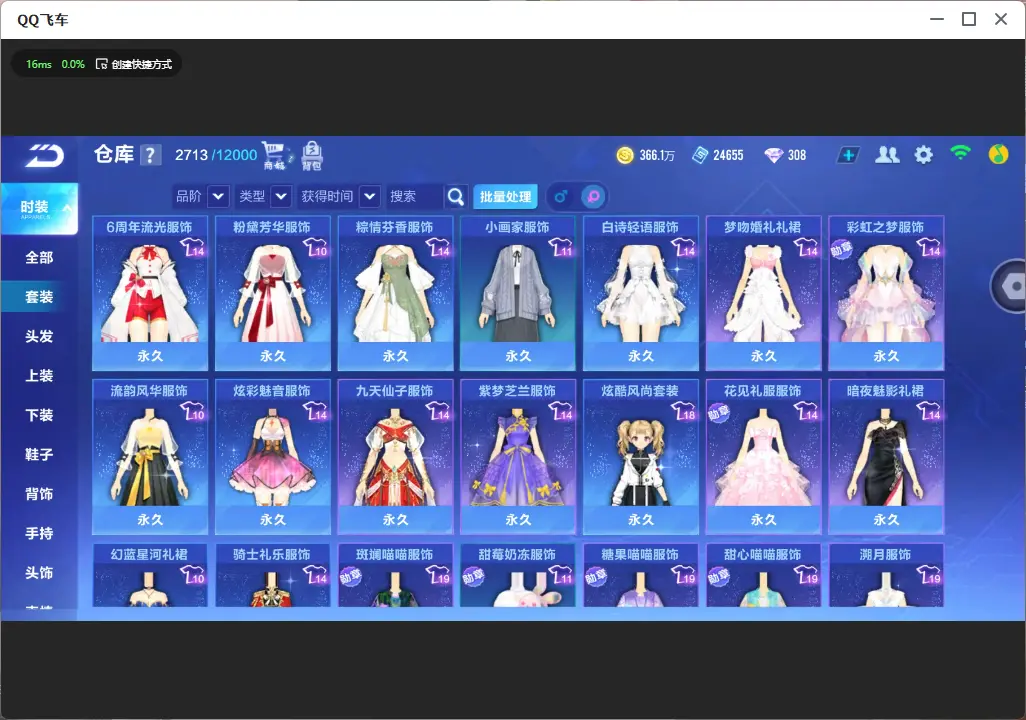Screen dimensions: 1026x720
Task: Select the 甜莓奶冻服饰 outfit card
Action: pyautogui.click(x=518, y=575)
